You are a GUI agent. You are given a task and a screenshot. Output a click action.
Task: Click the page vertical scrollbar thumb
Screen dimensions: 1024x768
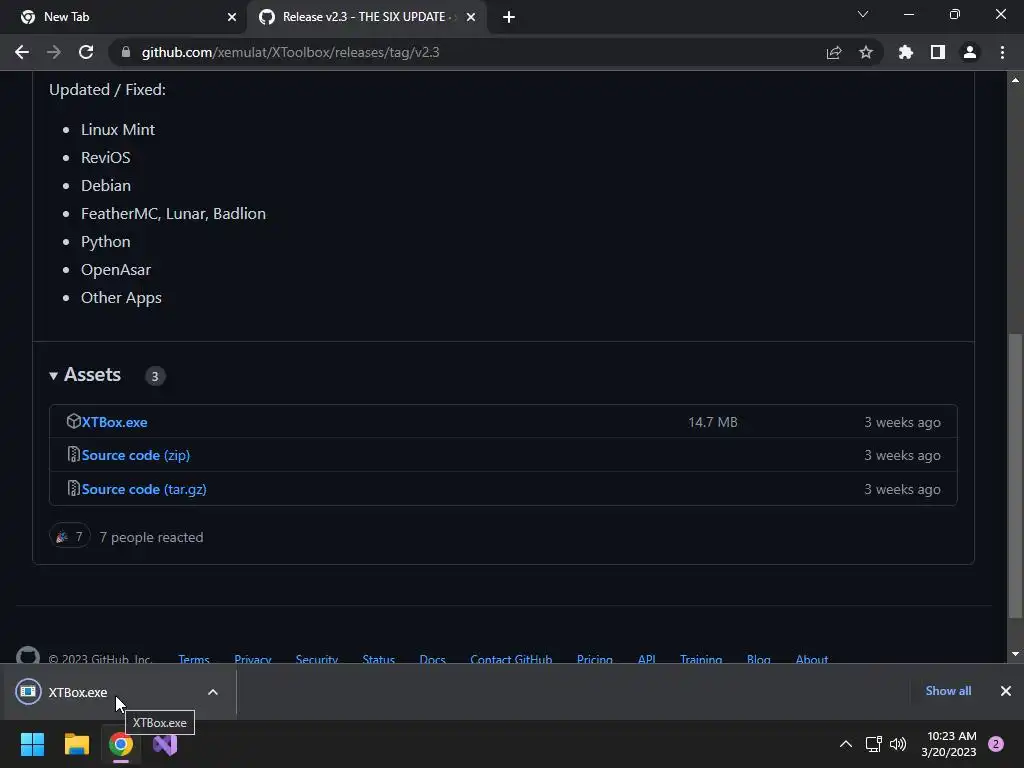pos(1015,476)
